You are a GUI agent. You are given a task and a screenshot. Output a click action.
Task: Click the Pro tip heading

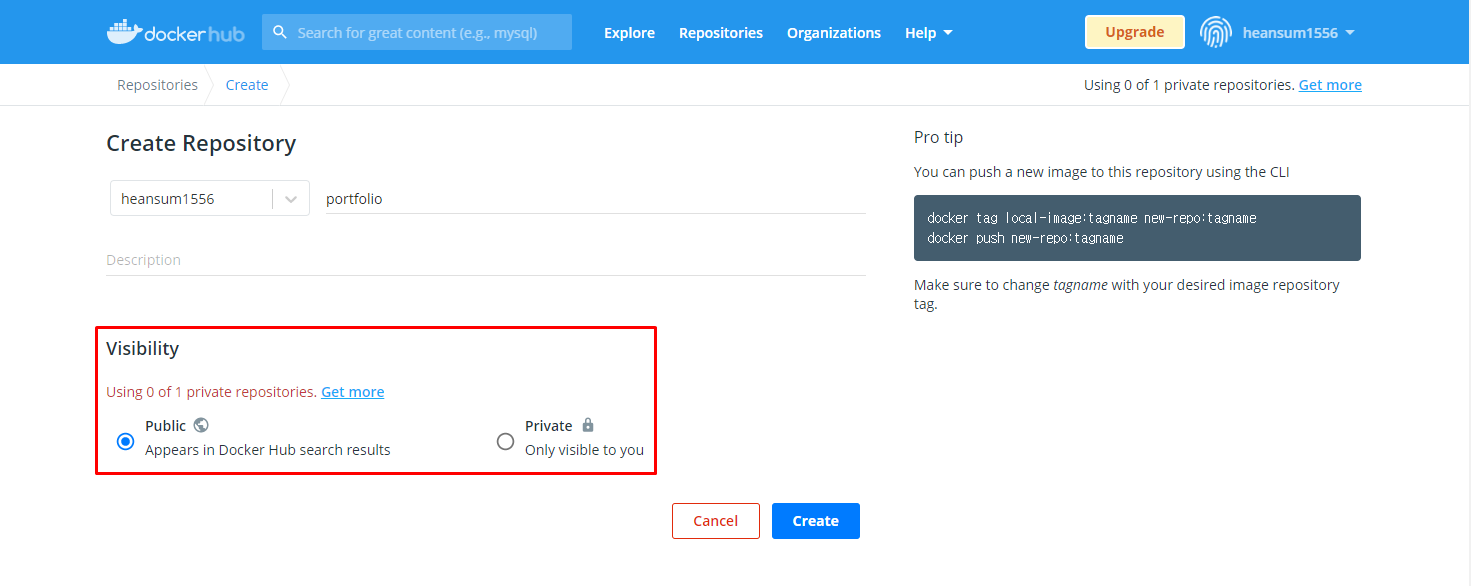(938, 137)
